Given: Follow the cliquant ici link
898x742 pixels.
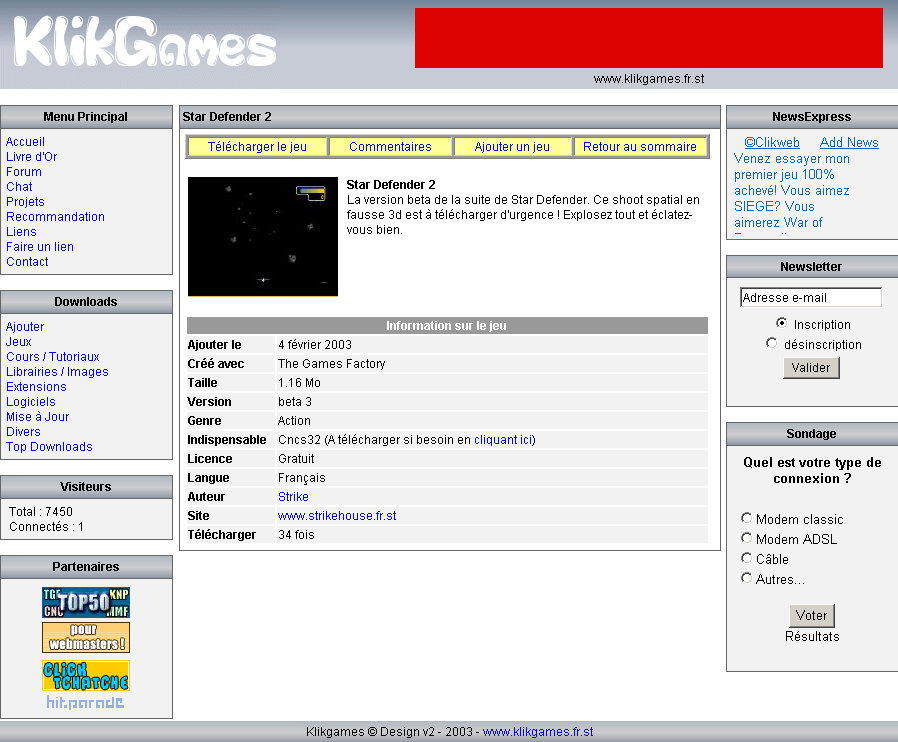Looking at the screenshot, I should (x=503, y=440).
